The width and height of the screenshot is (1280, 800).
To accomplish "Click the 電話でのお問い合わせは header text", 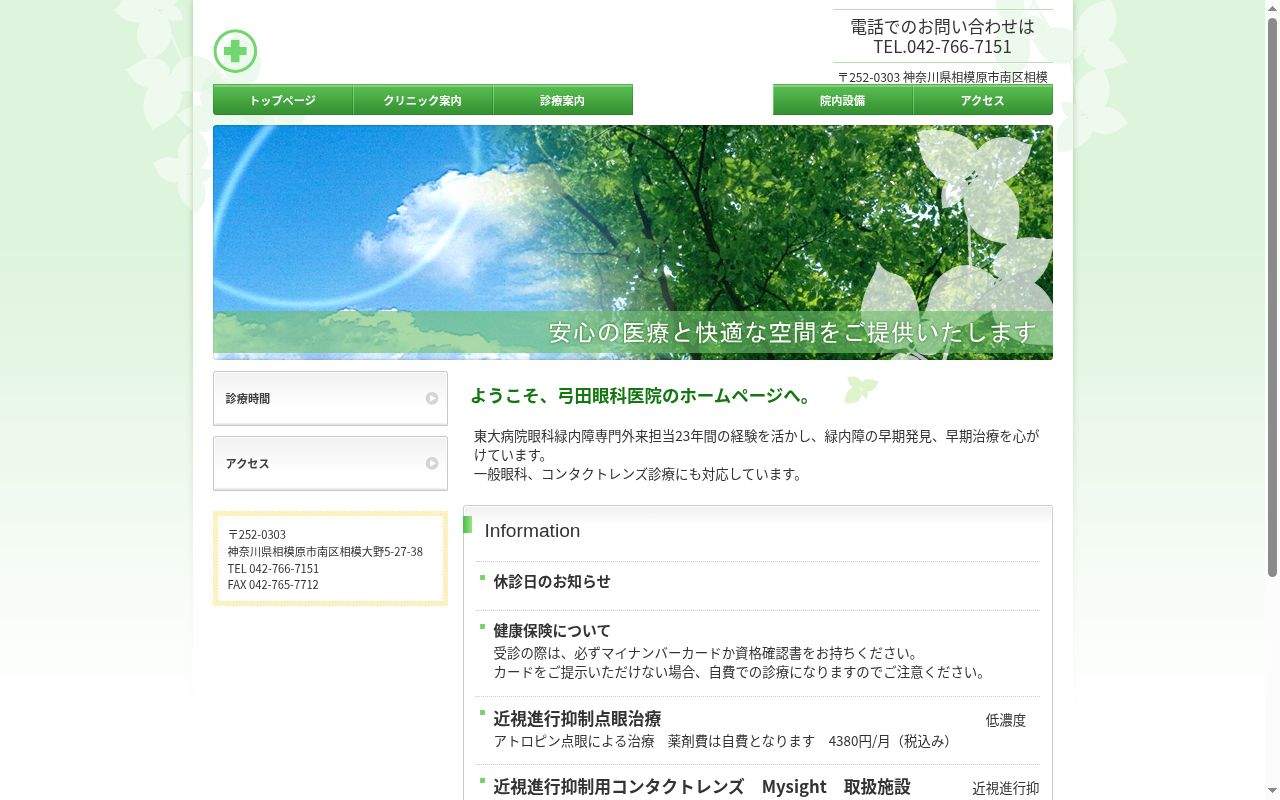I will pos(942,26).
